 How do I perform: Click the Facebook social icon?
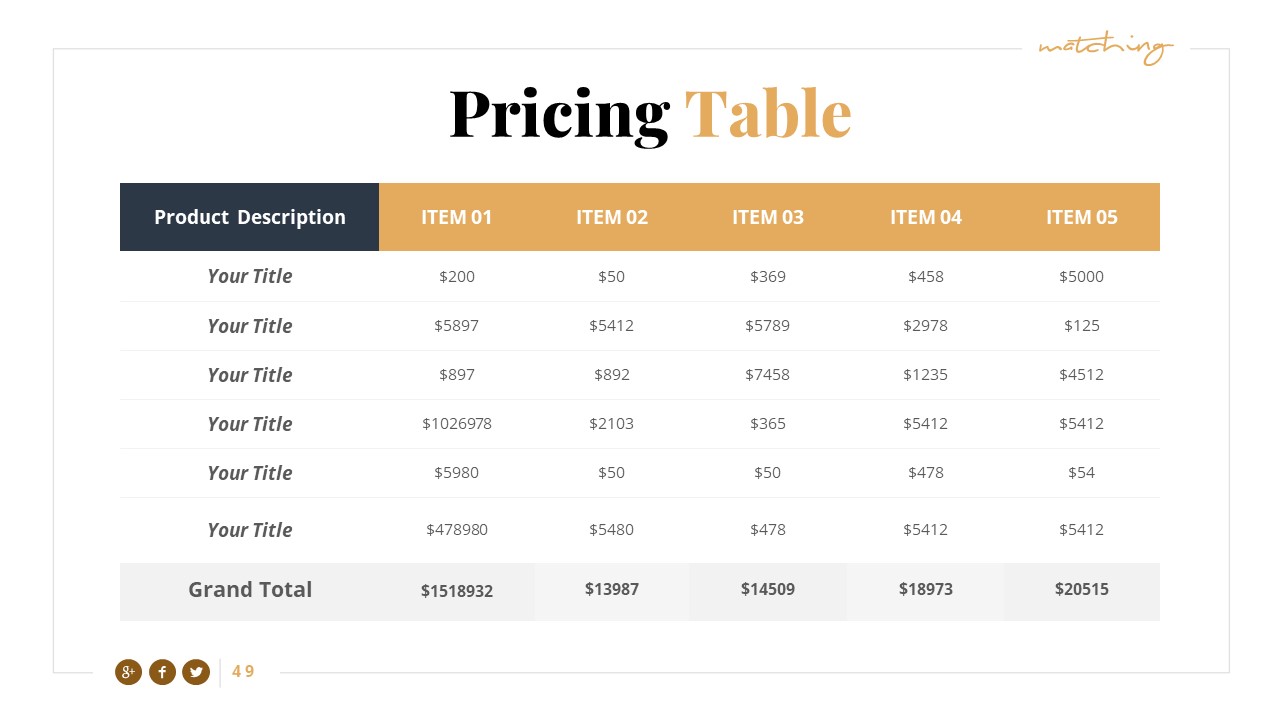click(162, 672)
